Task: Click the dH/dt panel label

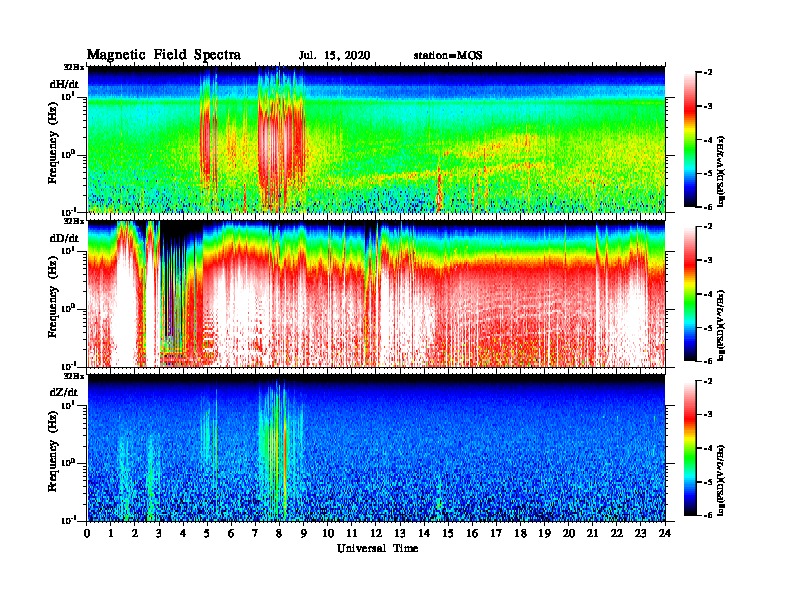Action: pyautogui.click(x=64, y=84)
